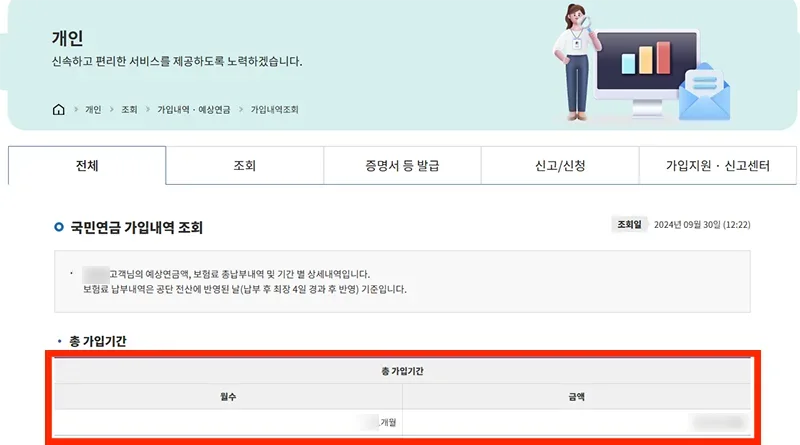Select the 전체 tab

[x=87, y=165]
